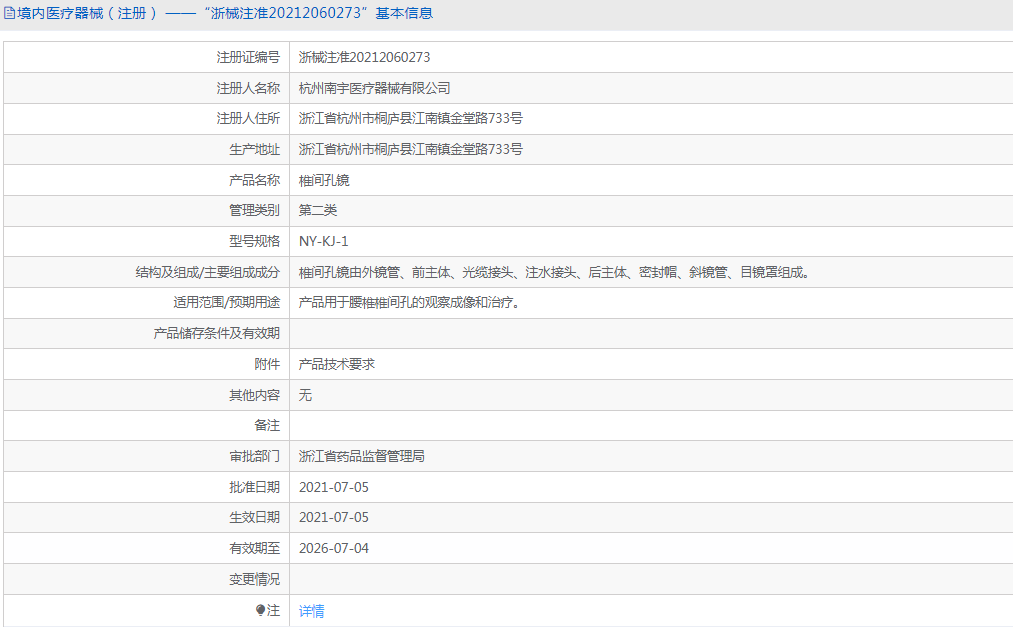Click the 批准日期 label
This screenshot has height=627, width=1013.
[255, 488]
